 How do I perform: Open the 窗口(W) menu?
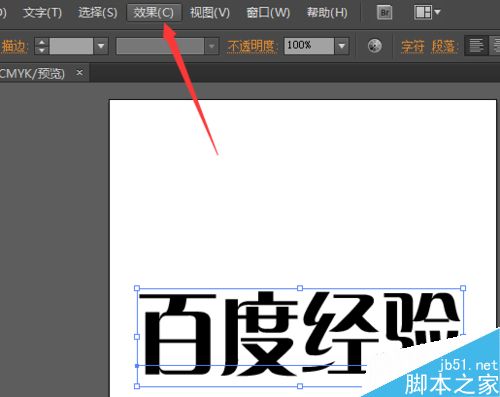tap(268, 13)
